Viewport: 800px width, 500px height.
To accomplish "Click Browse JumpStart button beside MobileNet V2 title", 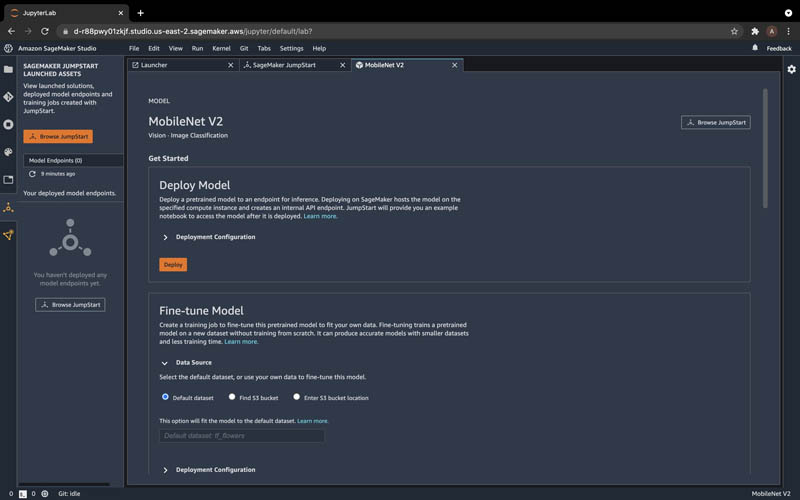I will [715, 122].
